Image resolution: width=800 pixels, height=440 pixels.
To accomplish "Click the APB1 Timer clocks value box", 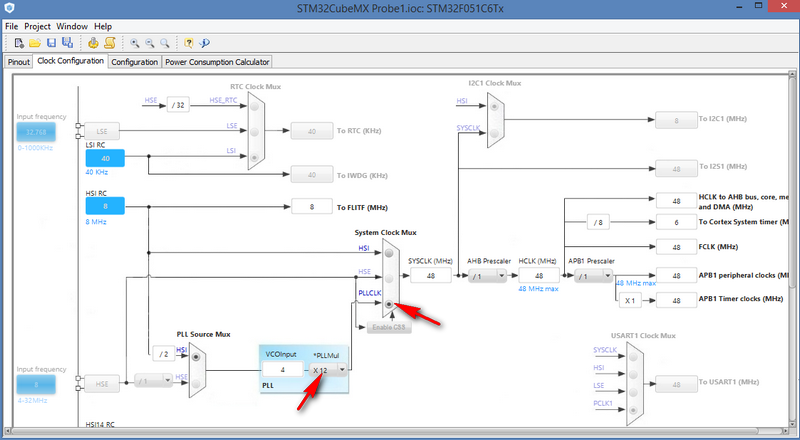I will coord(676,300).
